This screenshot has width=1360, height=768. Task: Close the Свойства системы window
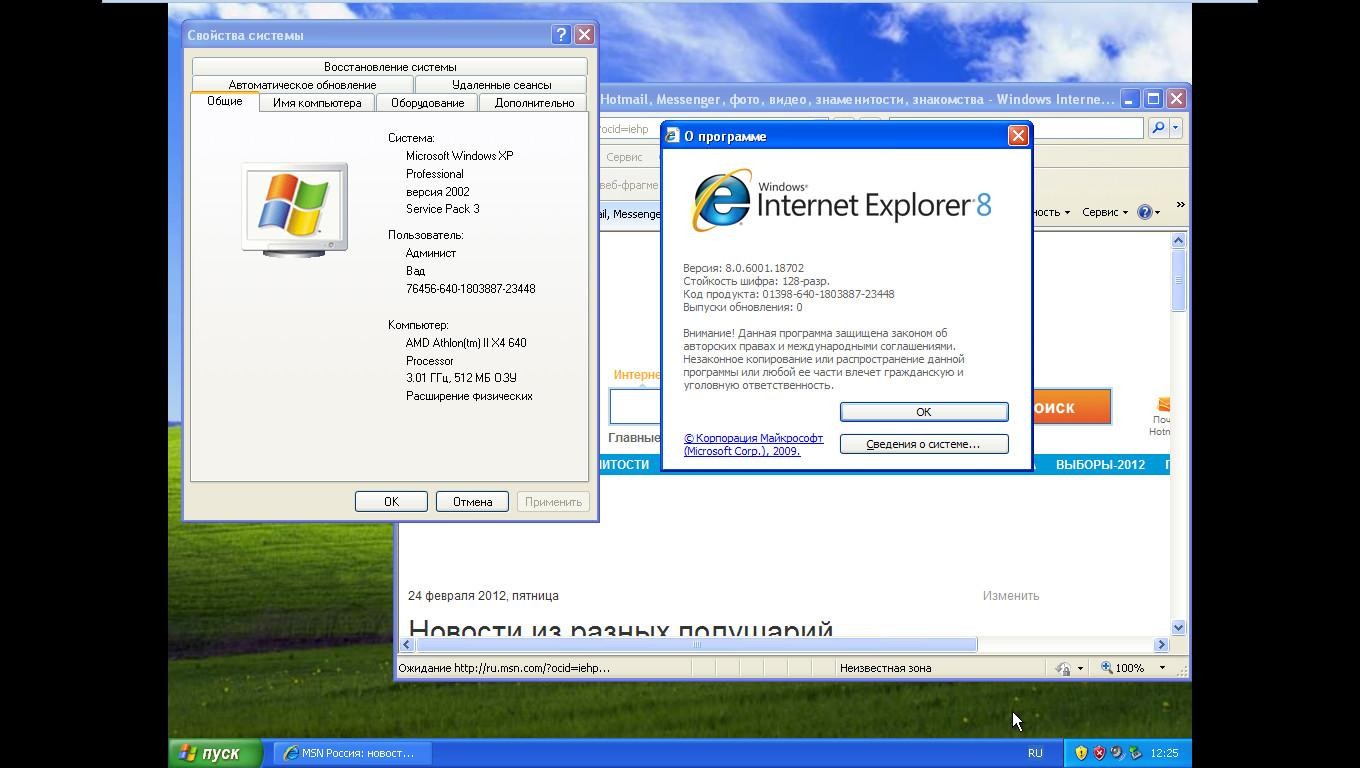point(585,34)
